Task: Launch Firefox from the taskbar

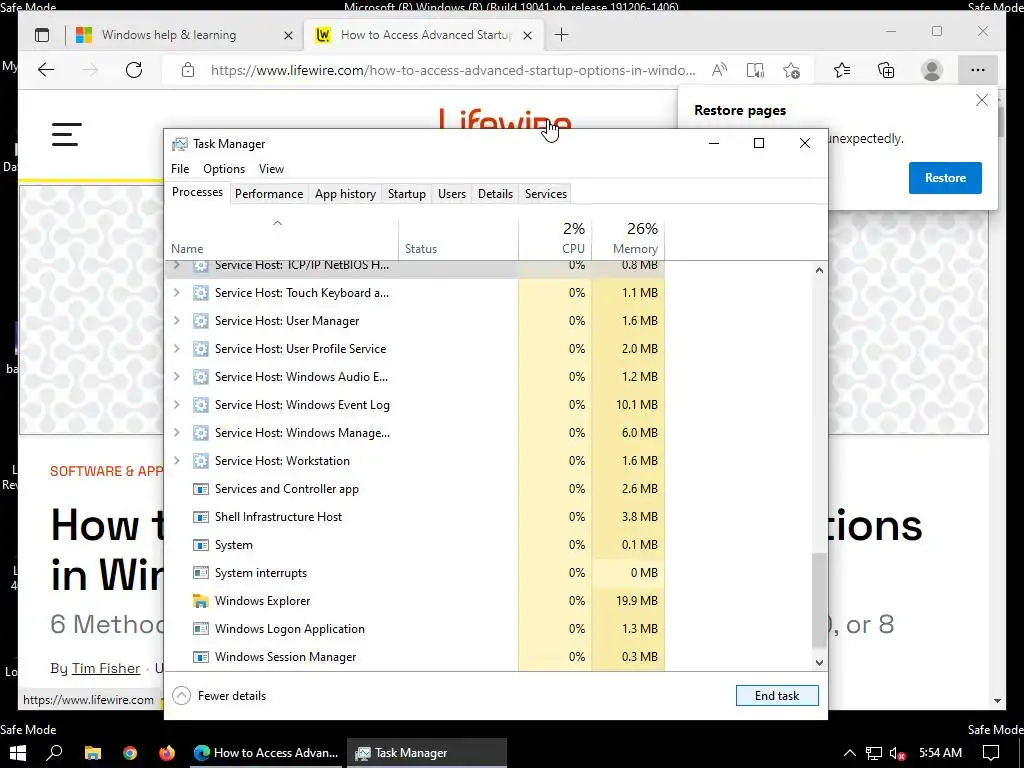Action: tap(167, 753)
